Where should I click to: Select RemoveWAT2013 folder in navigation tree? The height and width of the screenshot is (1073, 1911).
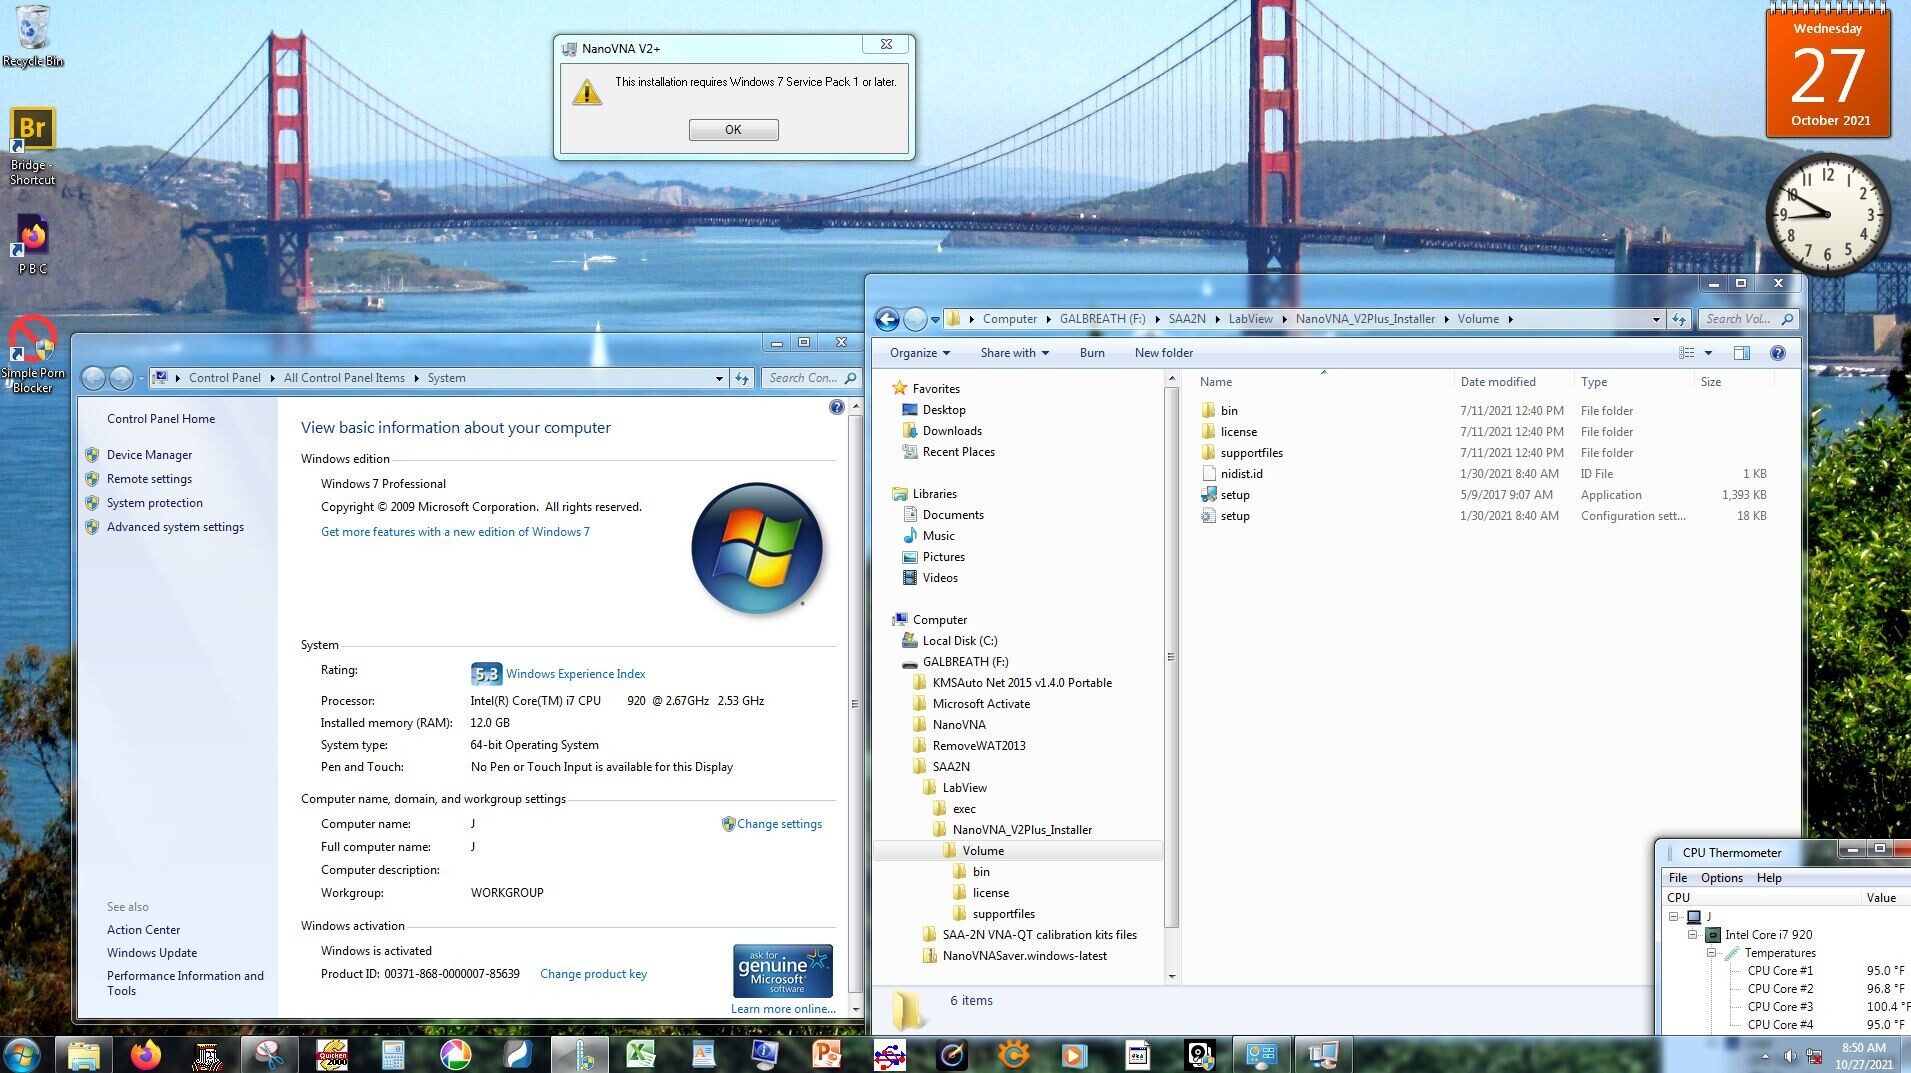[978, 746]
